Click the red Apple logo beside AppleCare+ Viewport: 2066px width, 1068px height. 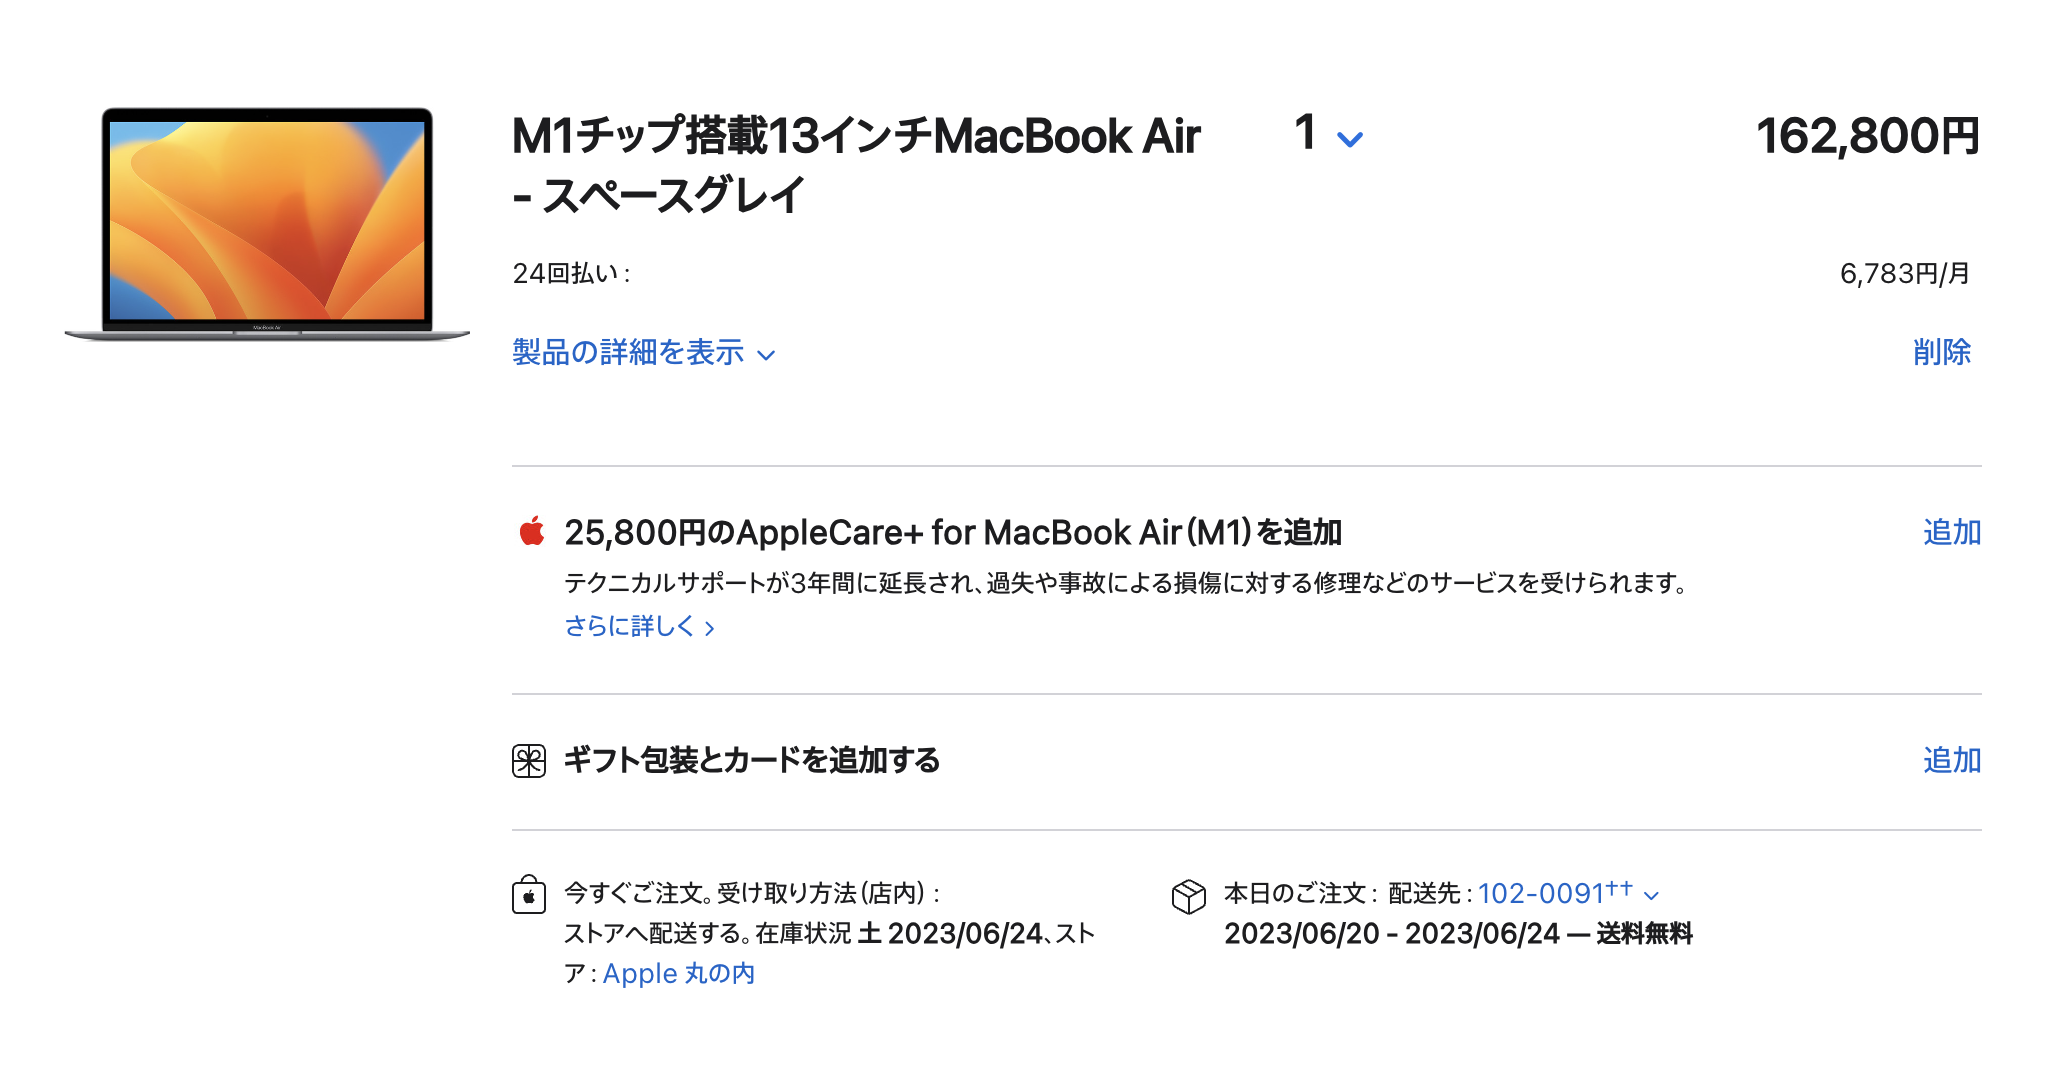(x=532, y=531)
